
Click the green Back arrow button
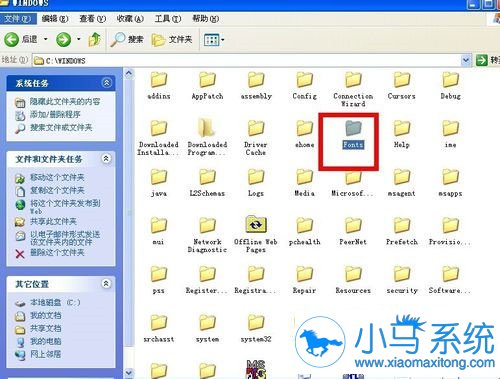[x=11, y=40]
